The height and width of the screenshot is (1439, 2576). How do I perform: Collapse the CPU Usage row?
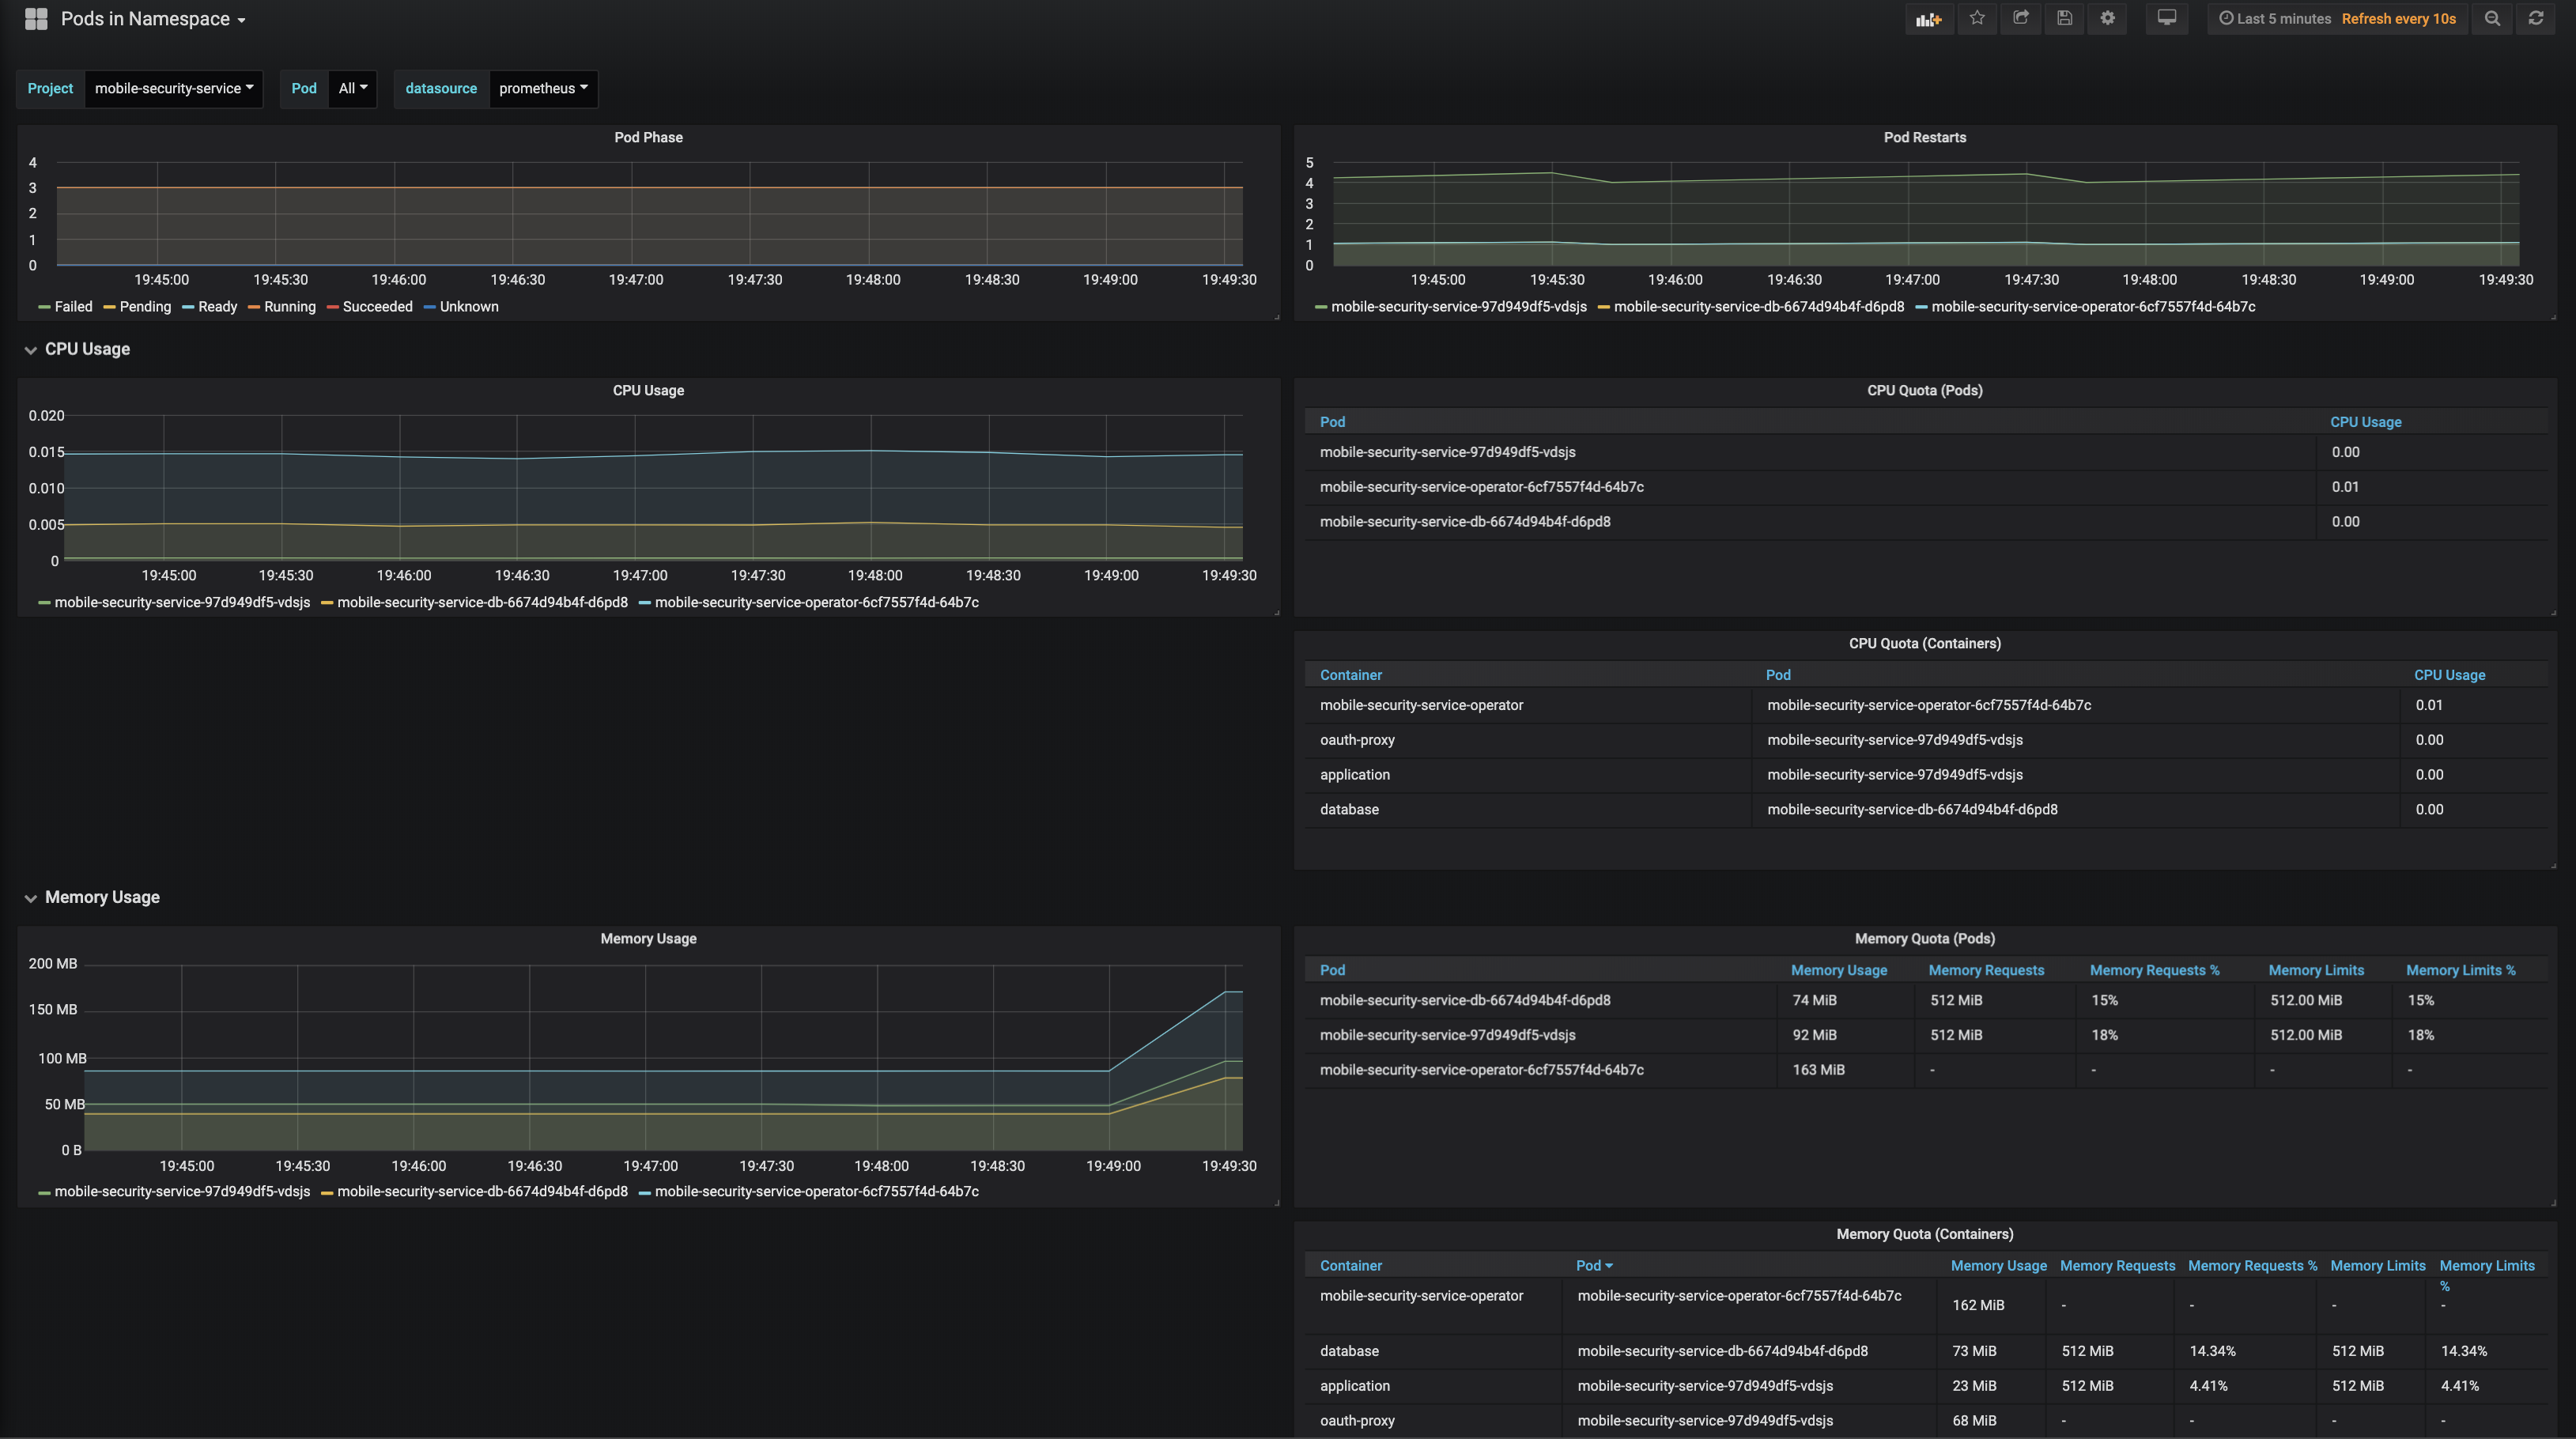coord(87,349)
